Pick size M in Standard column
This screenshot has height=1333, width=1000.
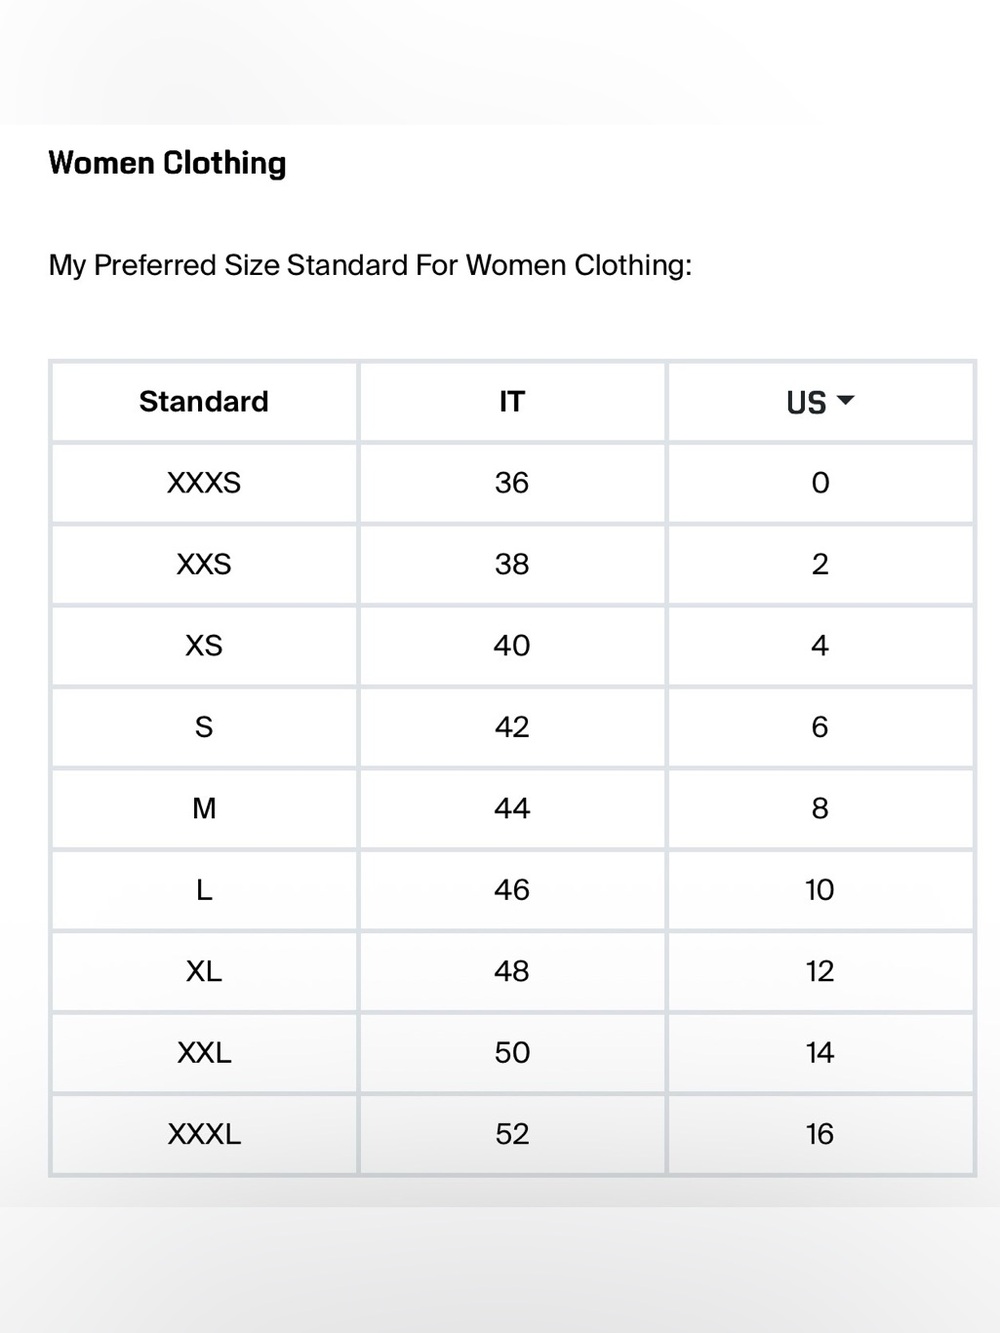[204, 809]
